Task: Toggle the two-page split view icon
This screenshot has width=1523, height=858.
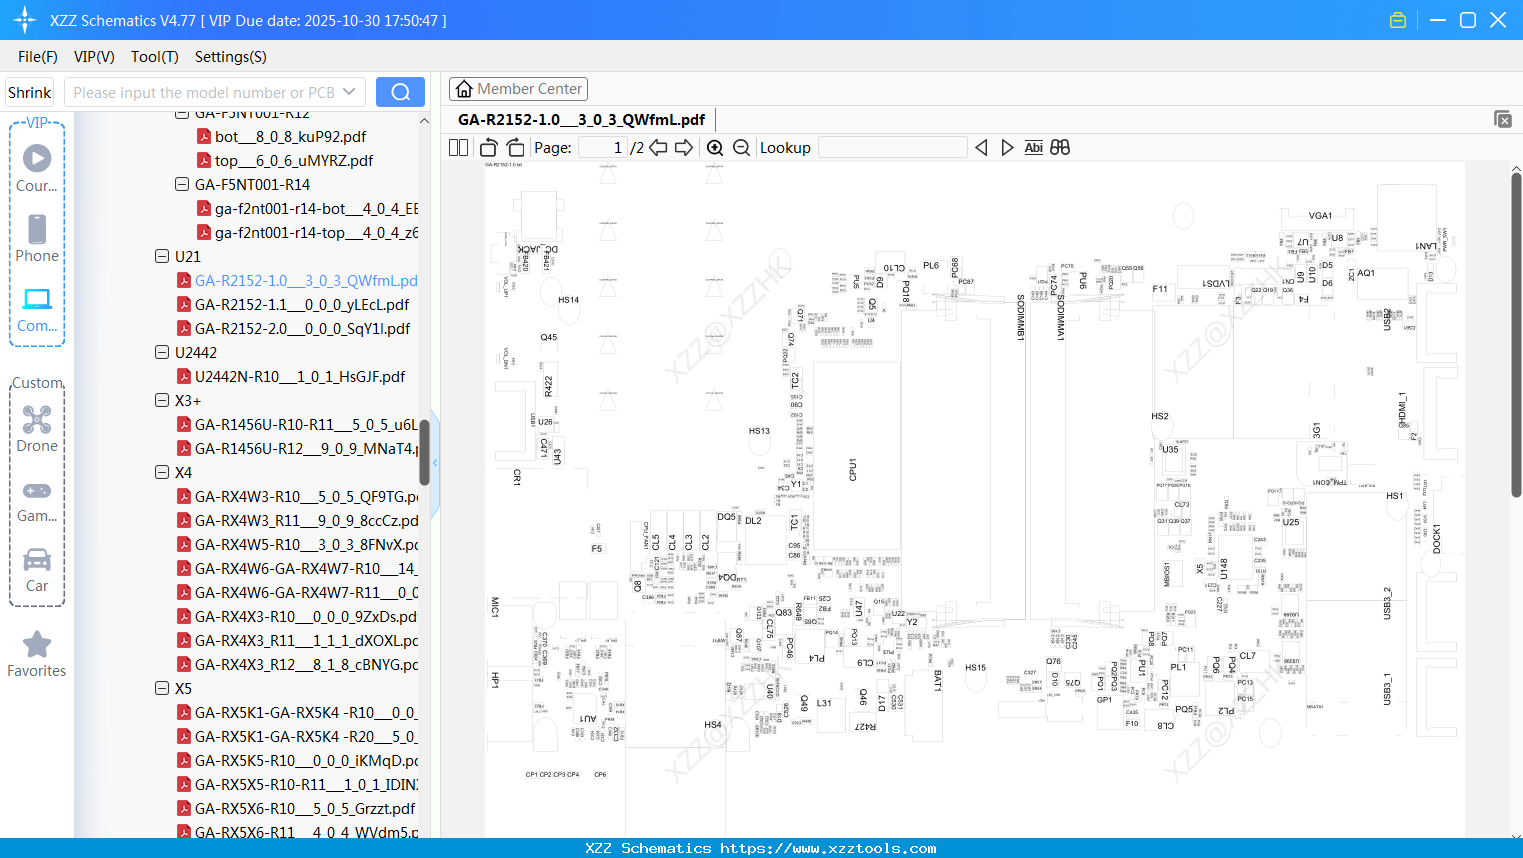Action: point(459,147)
